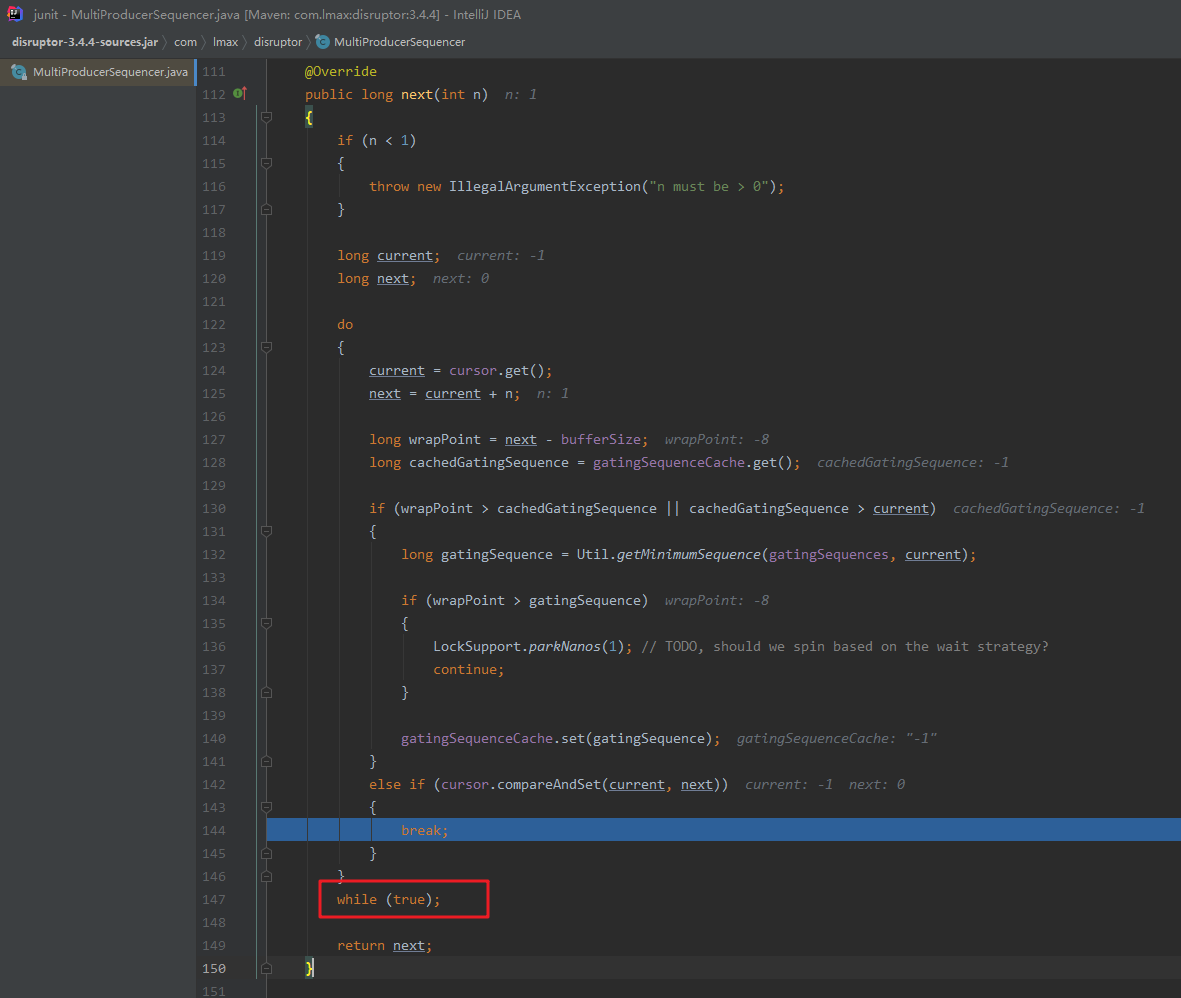Select the disruptor package breadcrumb
Viewport: 1181px width, 998px height.
click(x=278, y=42)
